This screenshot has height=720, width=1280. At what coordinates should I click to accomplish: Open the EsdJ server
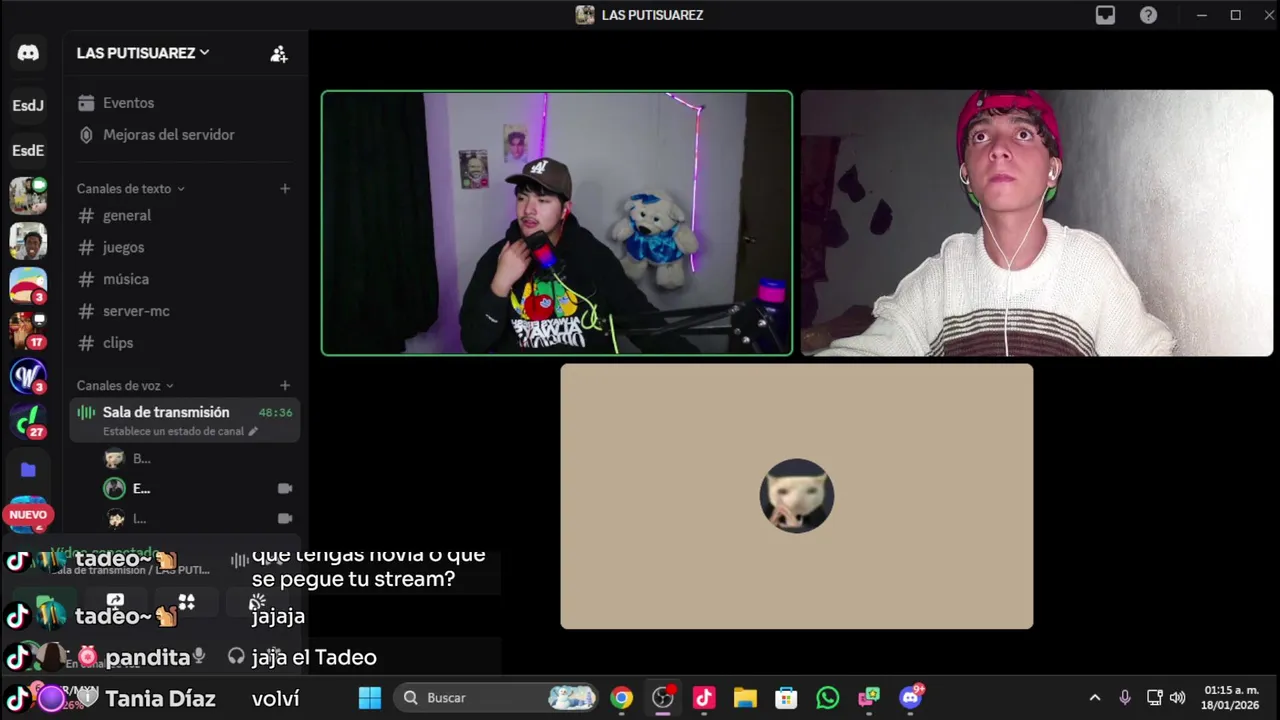[28, 105]
